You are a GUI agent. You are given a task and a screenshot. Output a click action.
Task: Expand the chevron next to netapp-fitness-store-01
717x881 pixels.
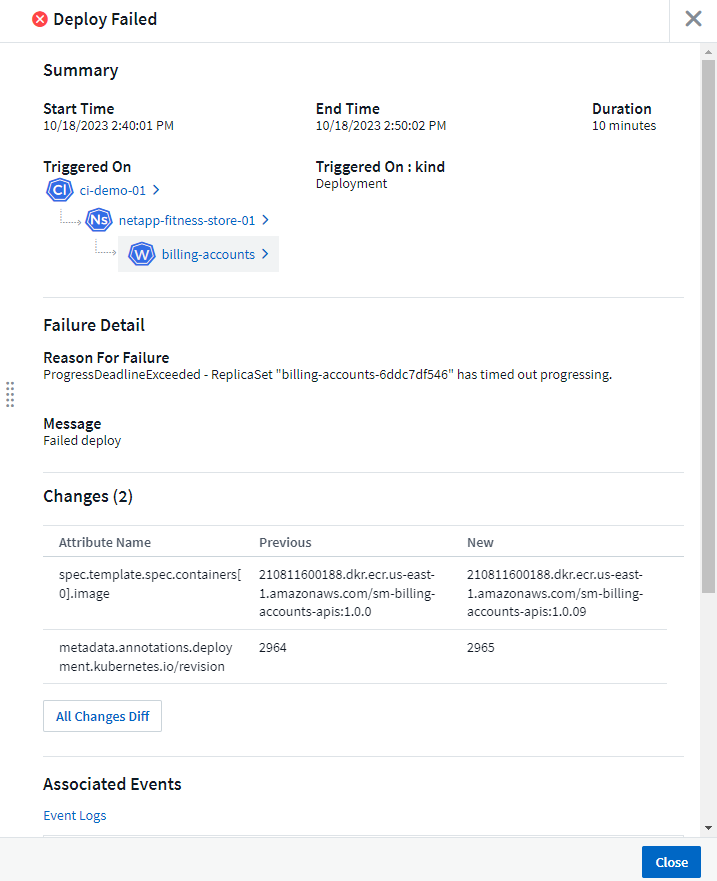(265, 220)
